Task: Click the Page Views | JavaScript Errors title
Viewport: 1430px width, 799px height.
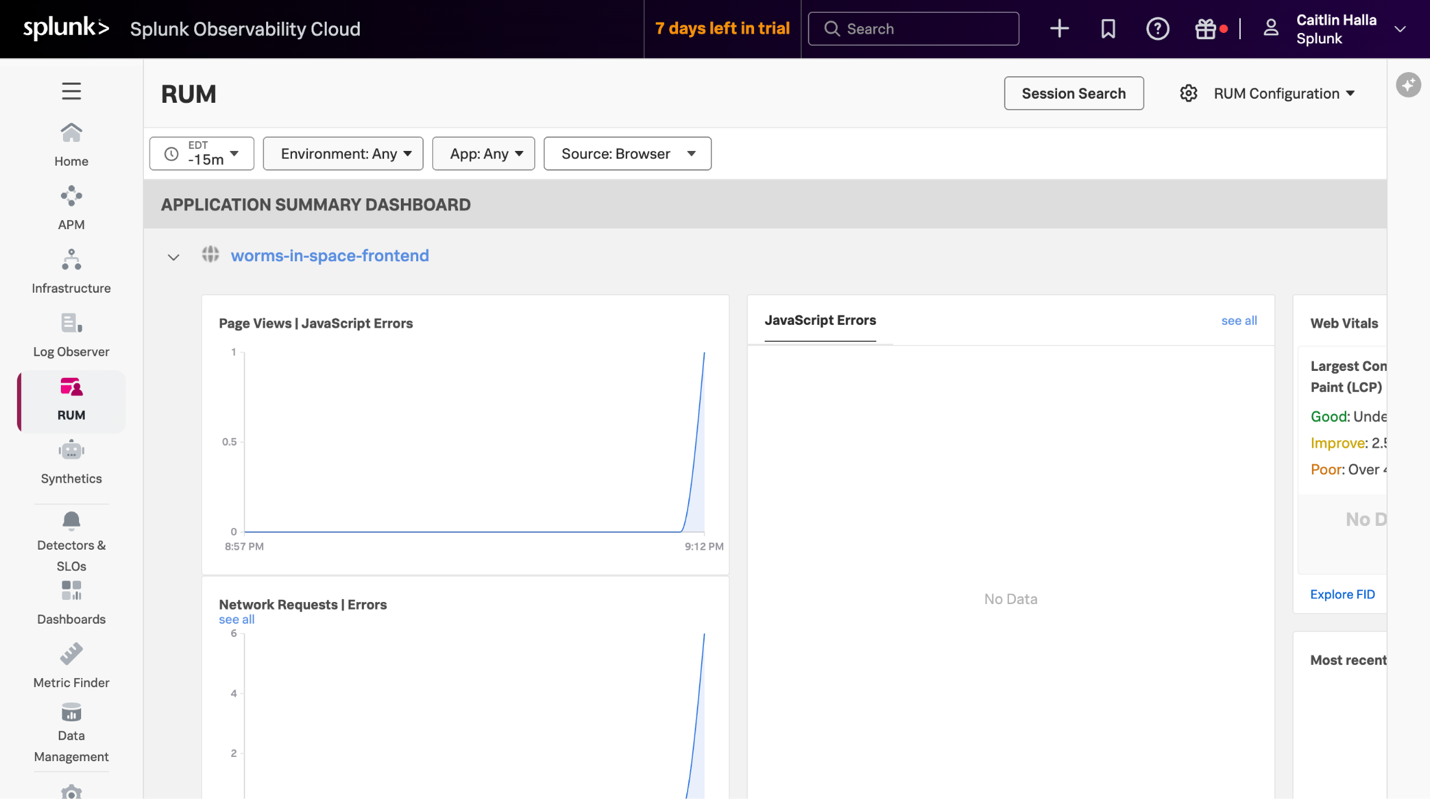Action: (316, 323)
